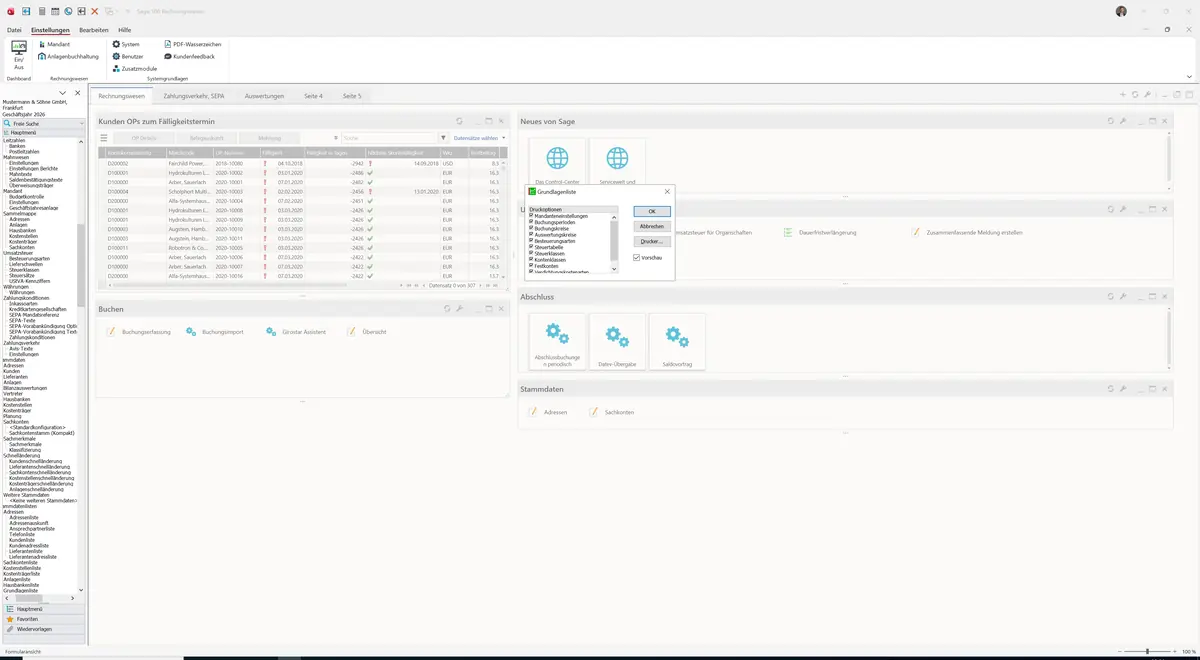Open Benutzer settings in the ribbon
The width and height of the screenshot is (1200, 660).
[x=128, y=57]
